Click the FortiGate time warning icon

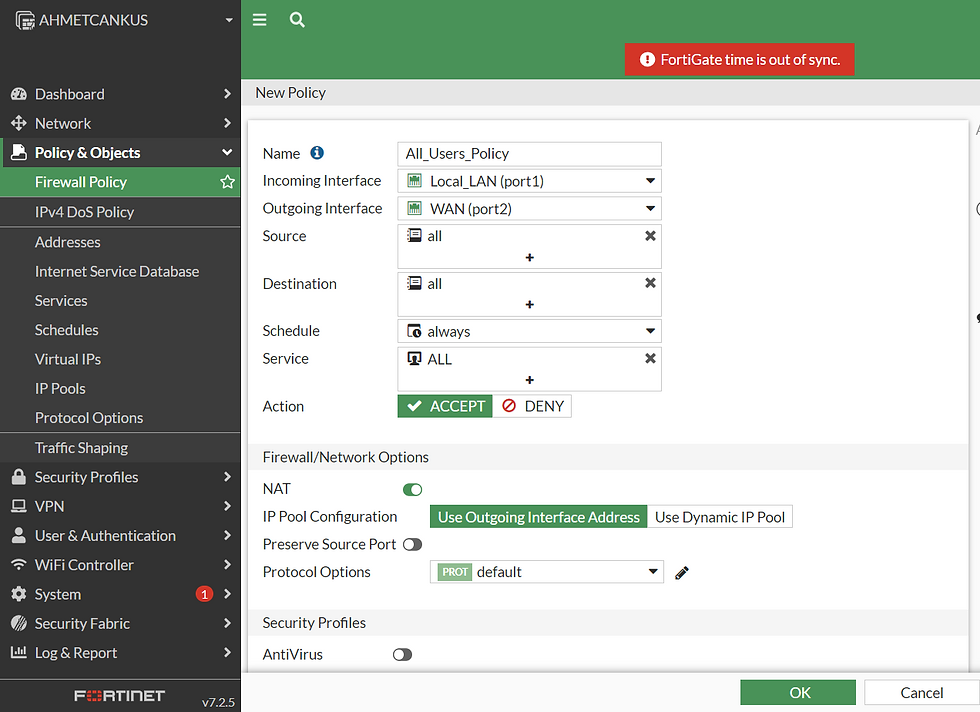(647, 59)
